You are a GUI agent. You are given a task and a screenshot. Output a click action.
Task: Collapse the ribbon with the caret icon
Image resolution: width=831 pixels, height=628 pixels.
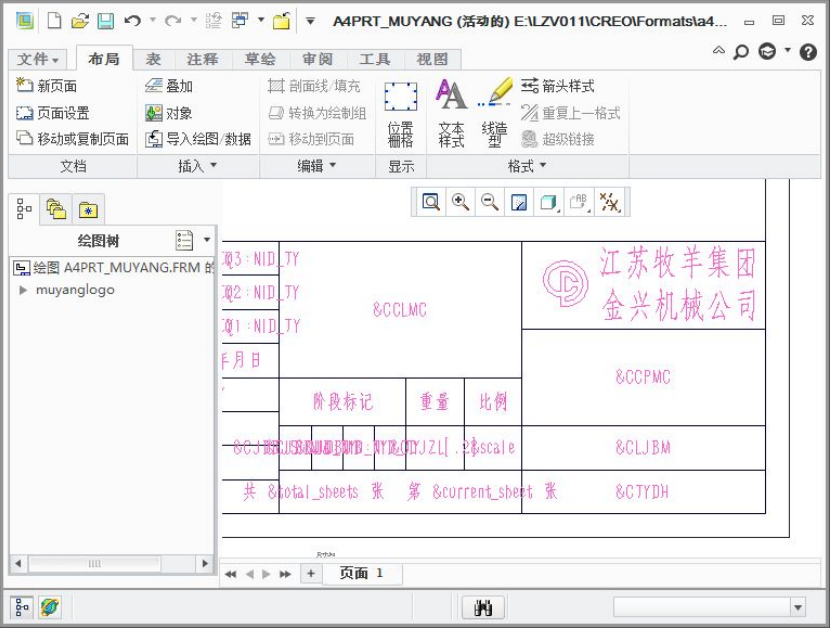[719, 51]
